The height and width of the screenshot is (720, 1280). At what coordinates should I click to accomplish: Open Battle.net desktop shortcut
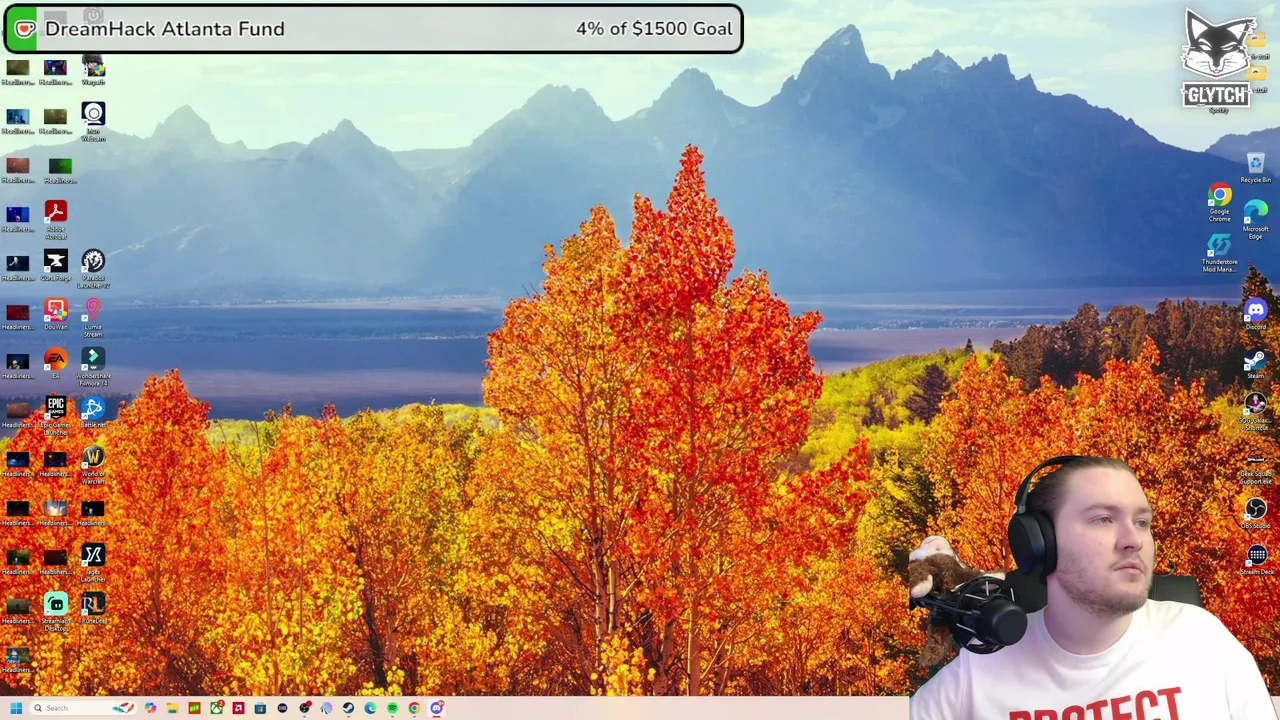click(x=93, y=413)
